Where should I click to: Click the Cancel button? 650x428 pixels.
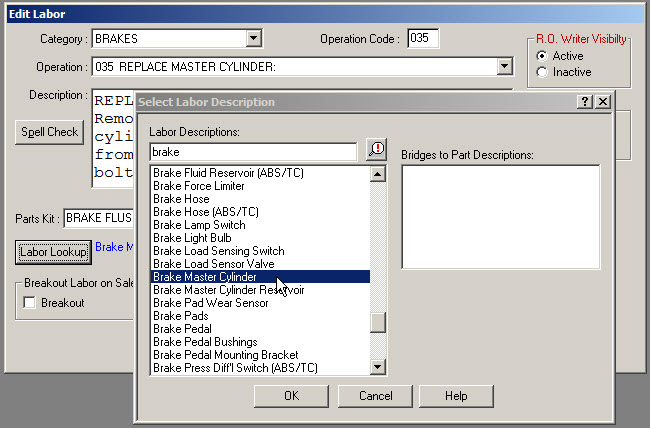pyautogui.click(x=377, y=396)
